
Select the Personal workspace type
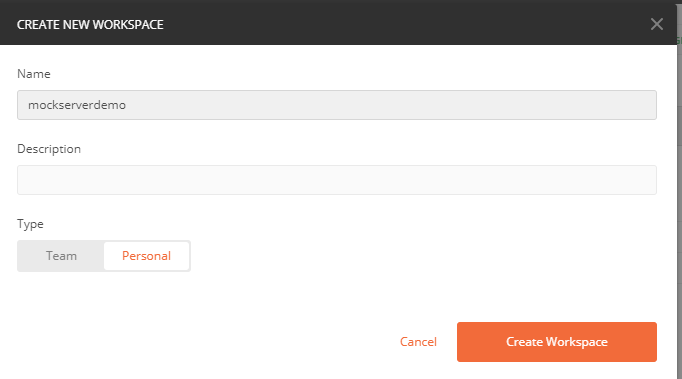tap(147, 256)
